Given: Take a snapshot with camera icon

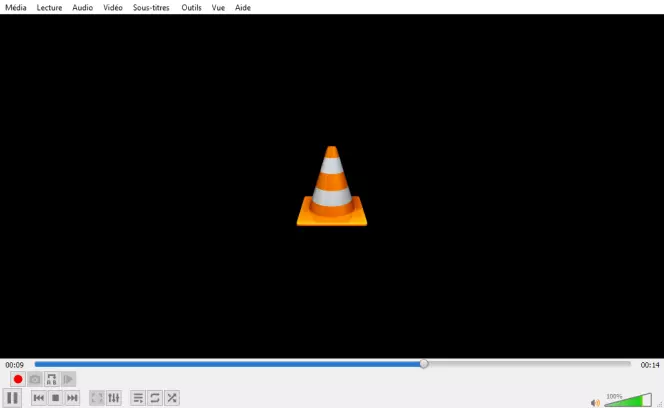Looking at the screenshot, I should pos(35,379).
